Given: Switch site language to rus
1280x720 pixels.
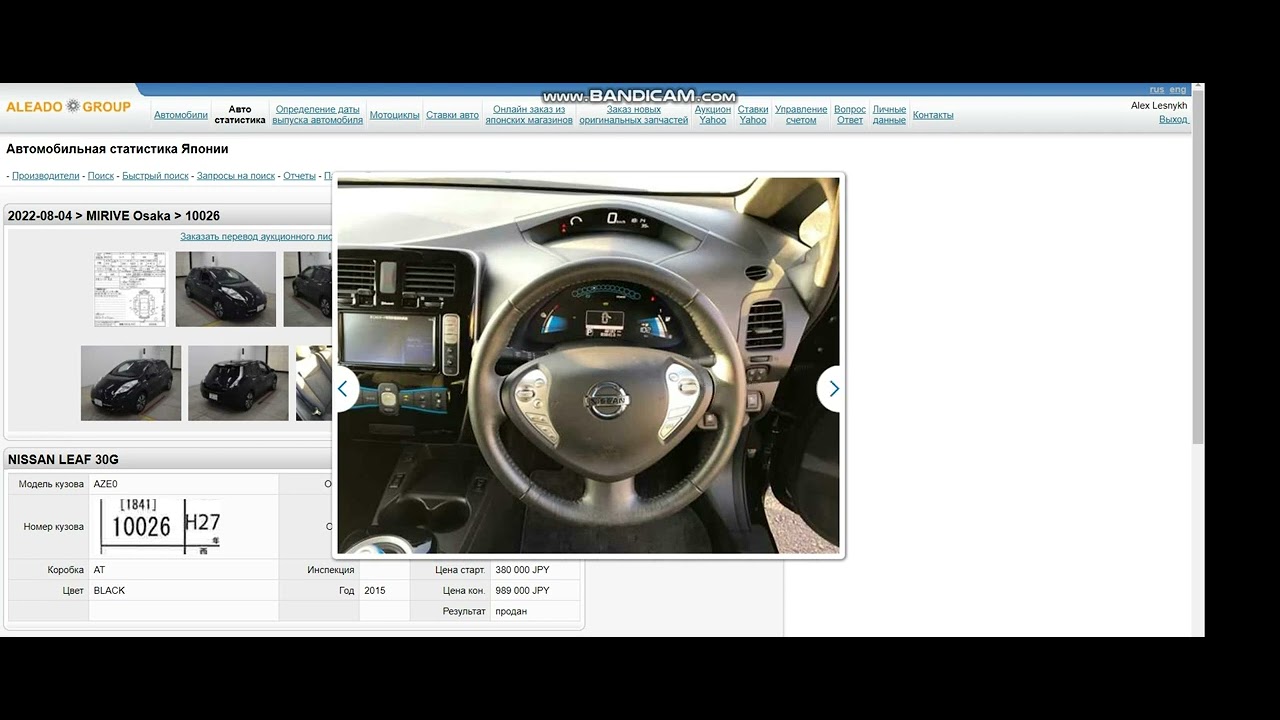Looking at the screenshot, I should tap(1157, 90).
